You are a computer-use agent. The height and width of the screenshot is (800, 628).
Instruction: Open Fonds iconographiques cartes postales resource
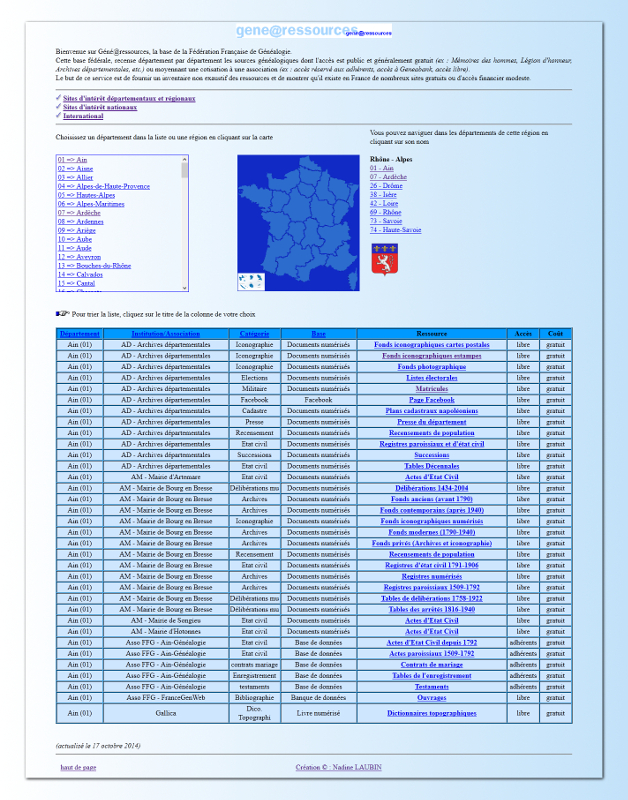point(432,345)
